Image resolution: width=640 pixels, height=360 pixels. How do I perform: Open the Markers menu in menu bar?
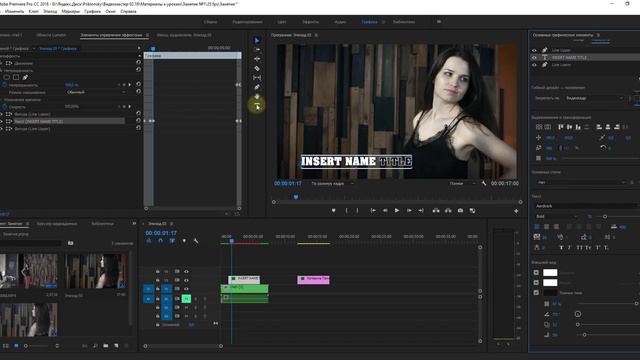coord(71,11)
